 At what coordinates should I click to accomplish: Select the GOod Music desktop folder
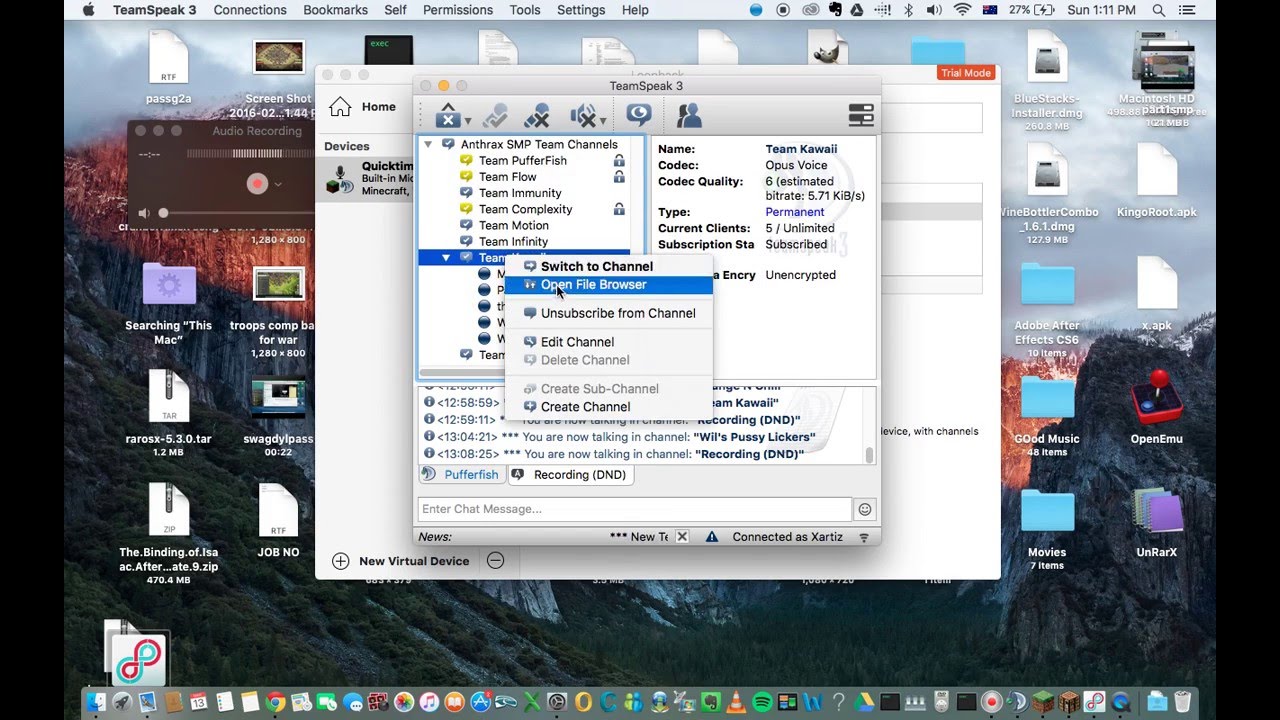1047,412
